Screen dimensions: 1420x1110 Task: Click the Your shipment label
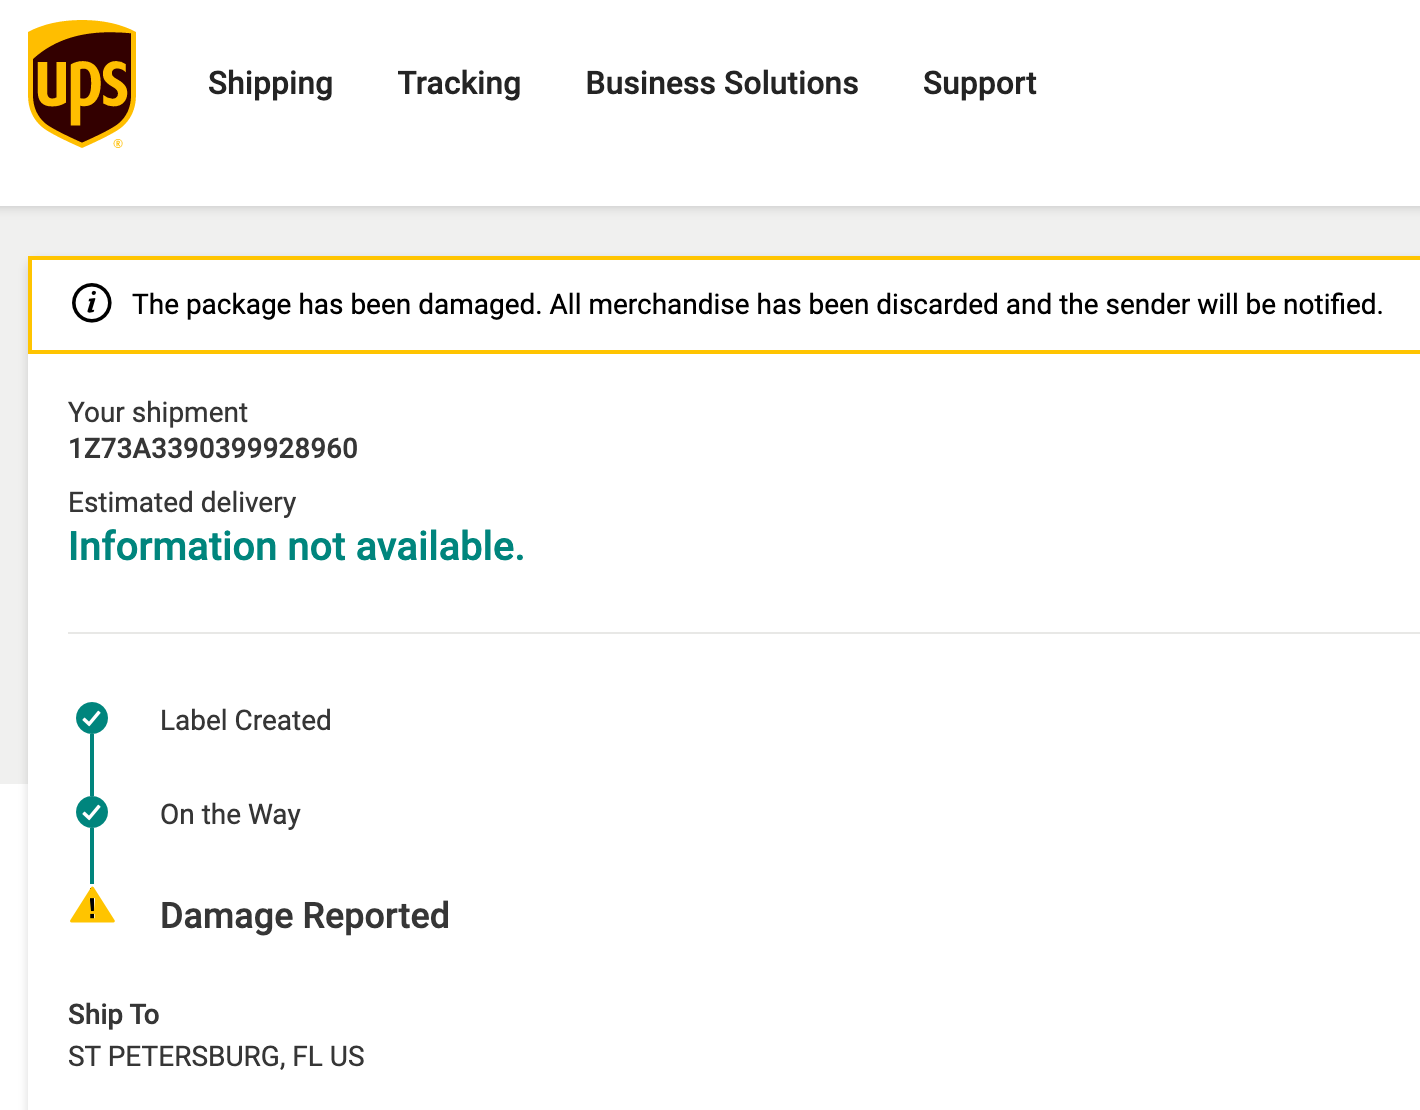tap(158, 412)
